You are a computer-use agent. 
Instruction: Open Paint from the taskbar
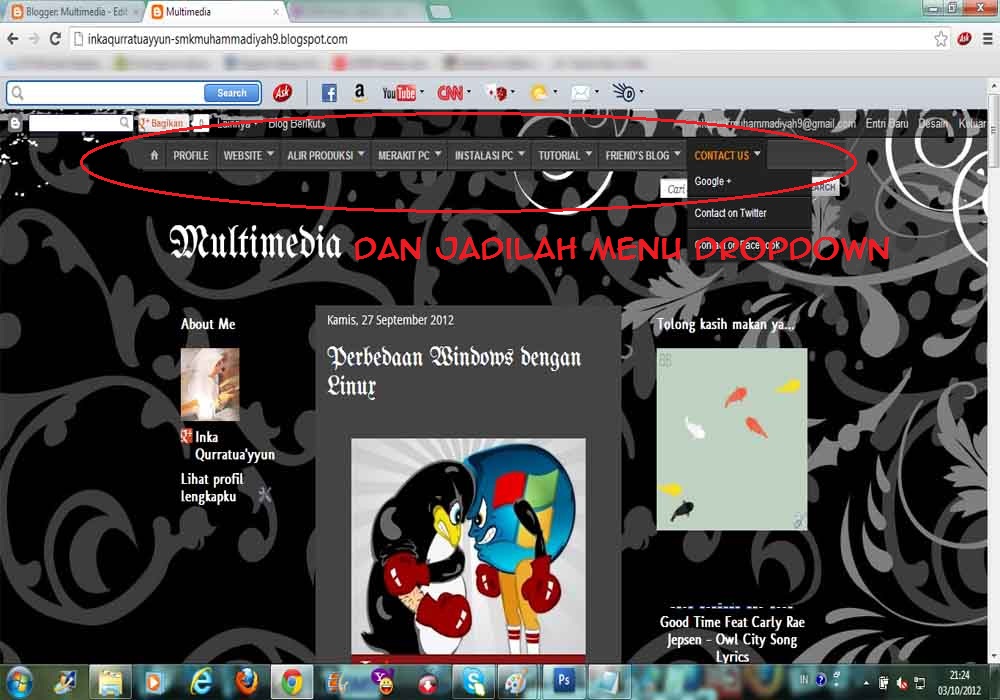click(x=517, y=682)
